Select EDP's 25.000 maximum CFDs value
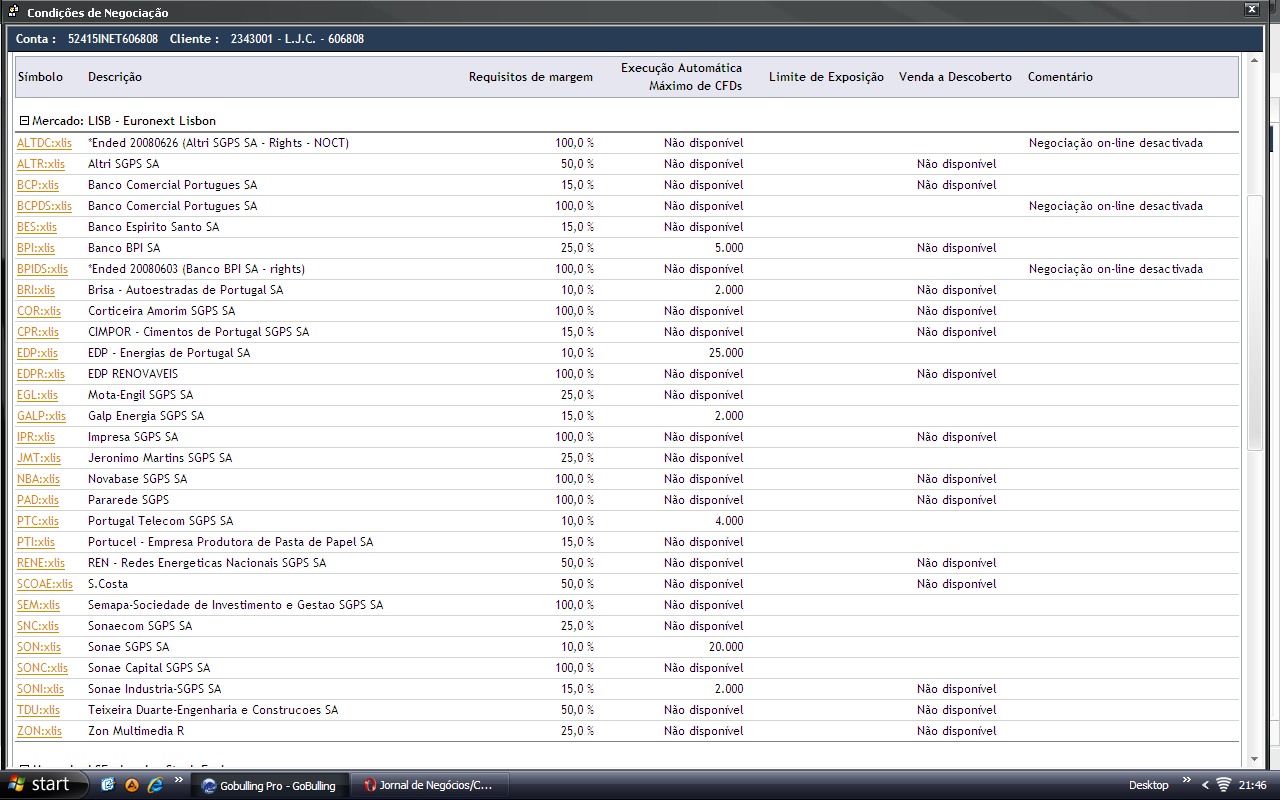 coord(727,353)
